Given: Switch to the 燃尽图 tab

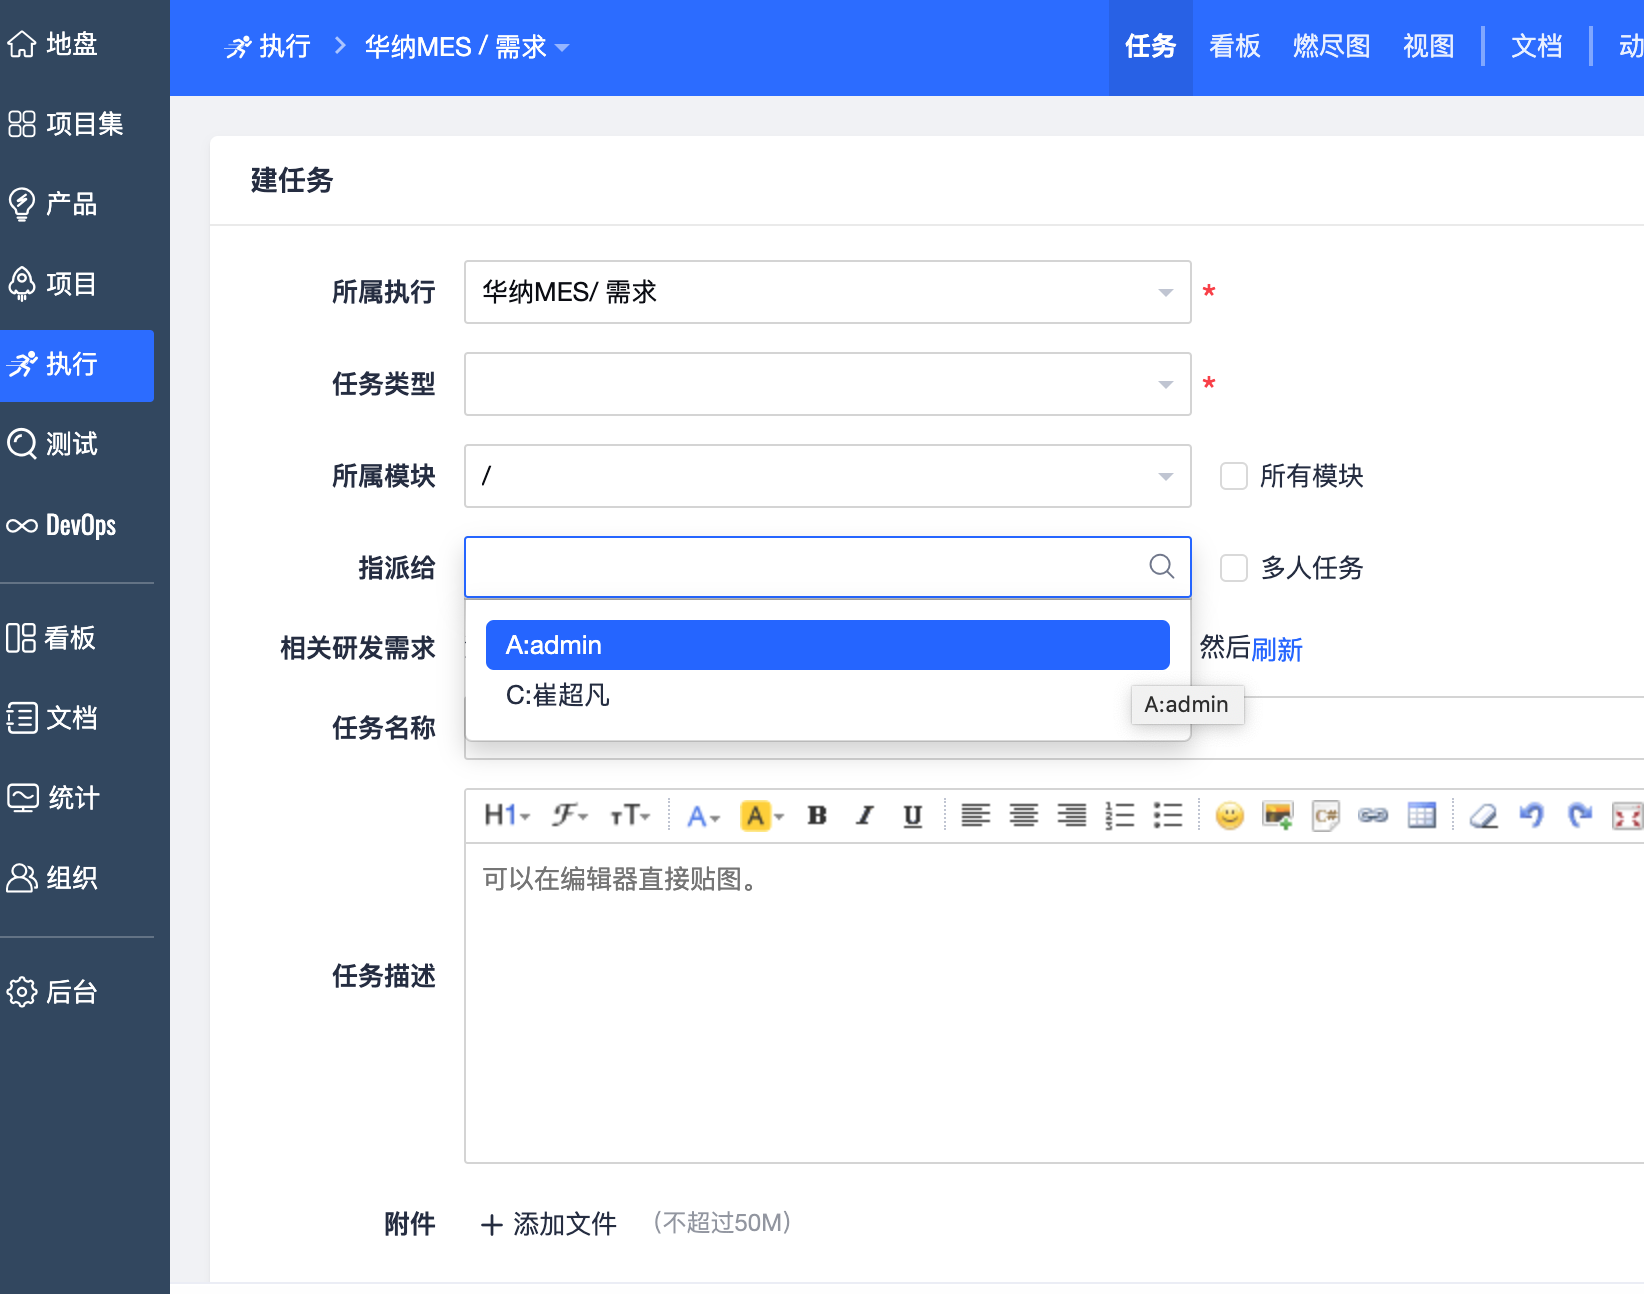Looking at the screenshot, I should click(1331, 47).
